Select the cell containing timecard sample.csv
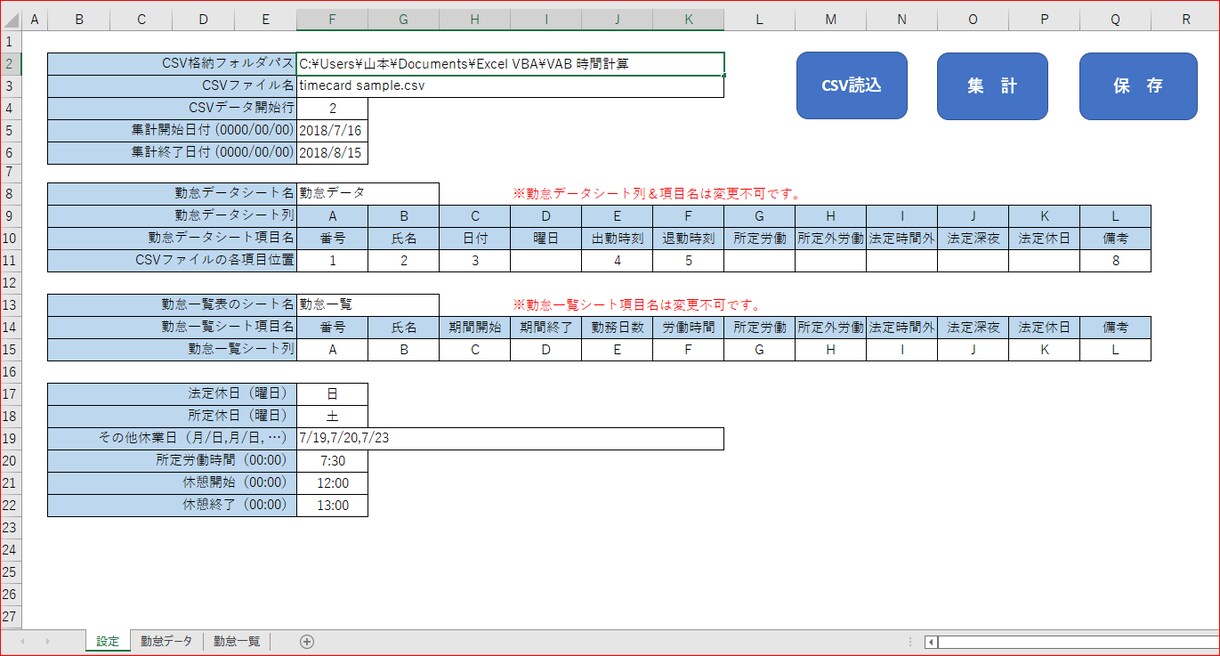Viewport: 1220px width, 656px height. (x=511, y=86)
